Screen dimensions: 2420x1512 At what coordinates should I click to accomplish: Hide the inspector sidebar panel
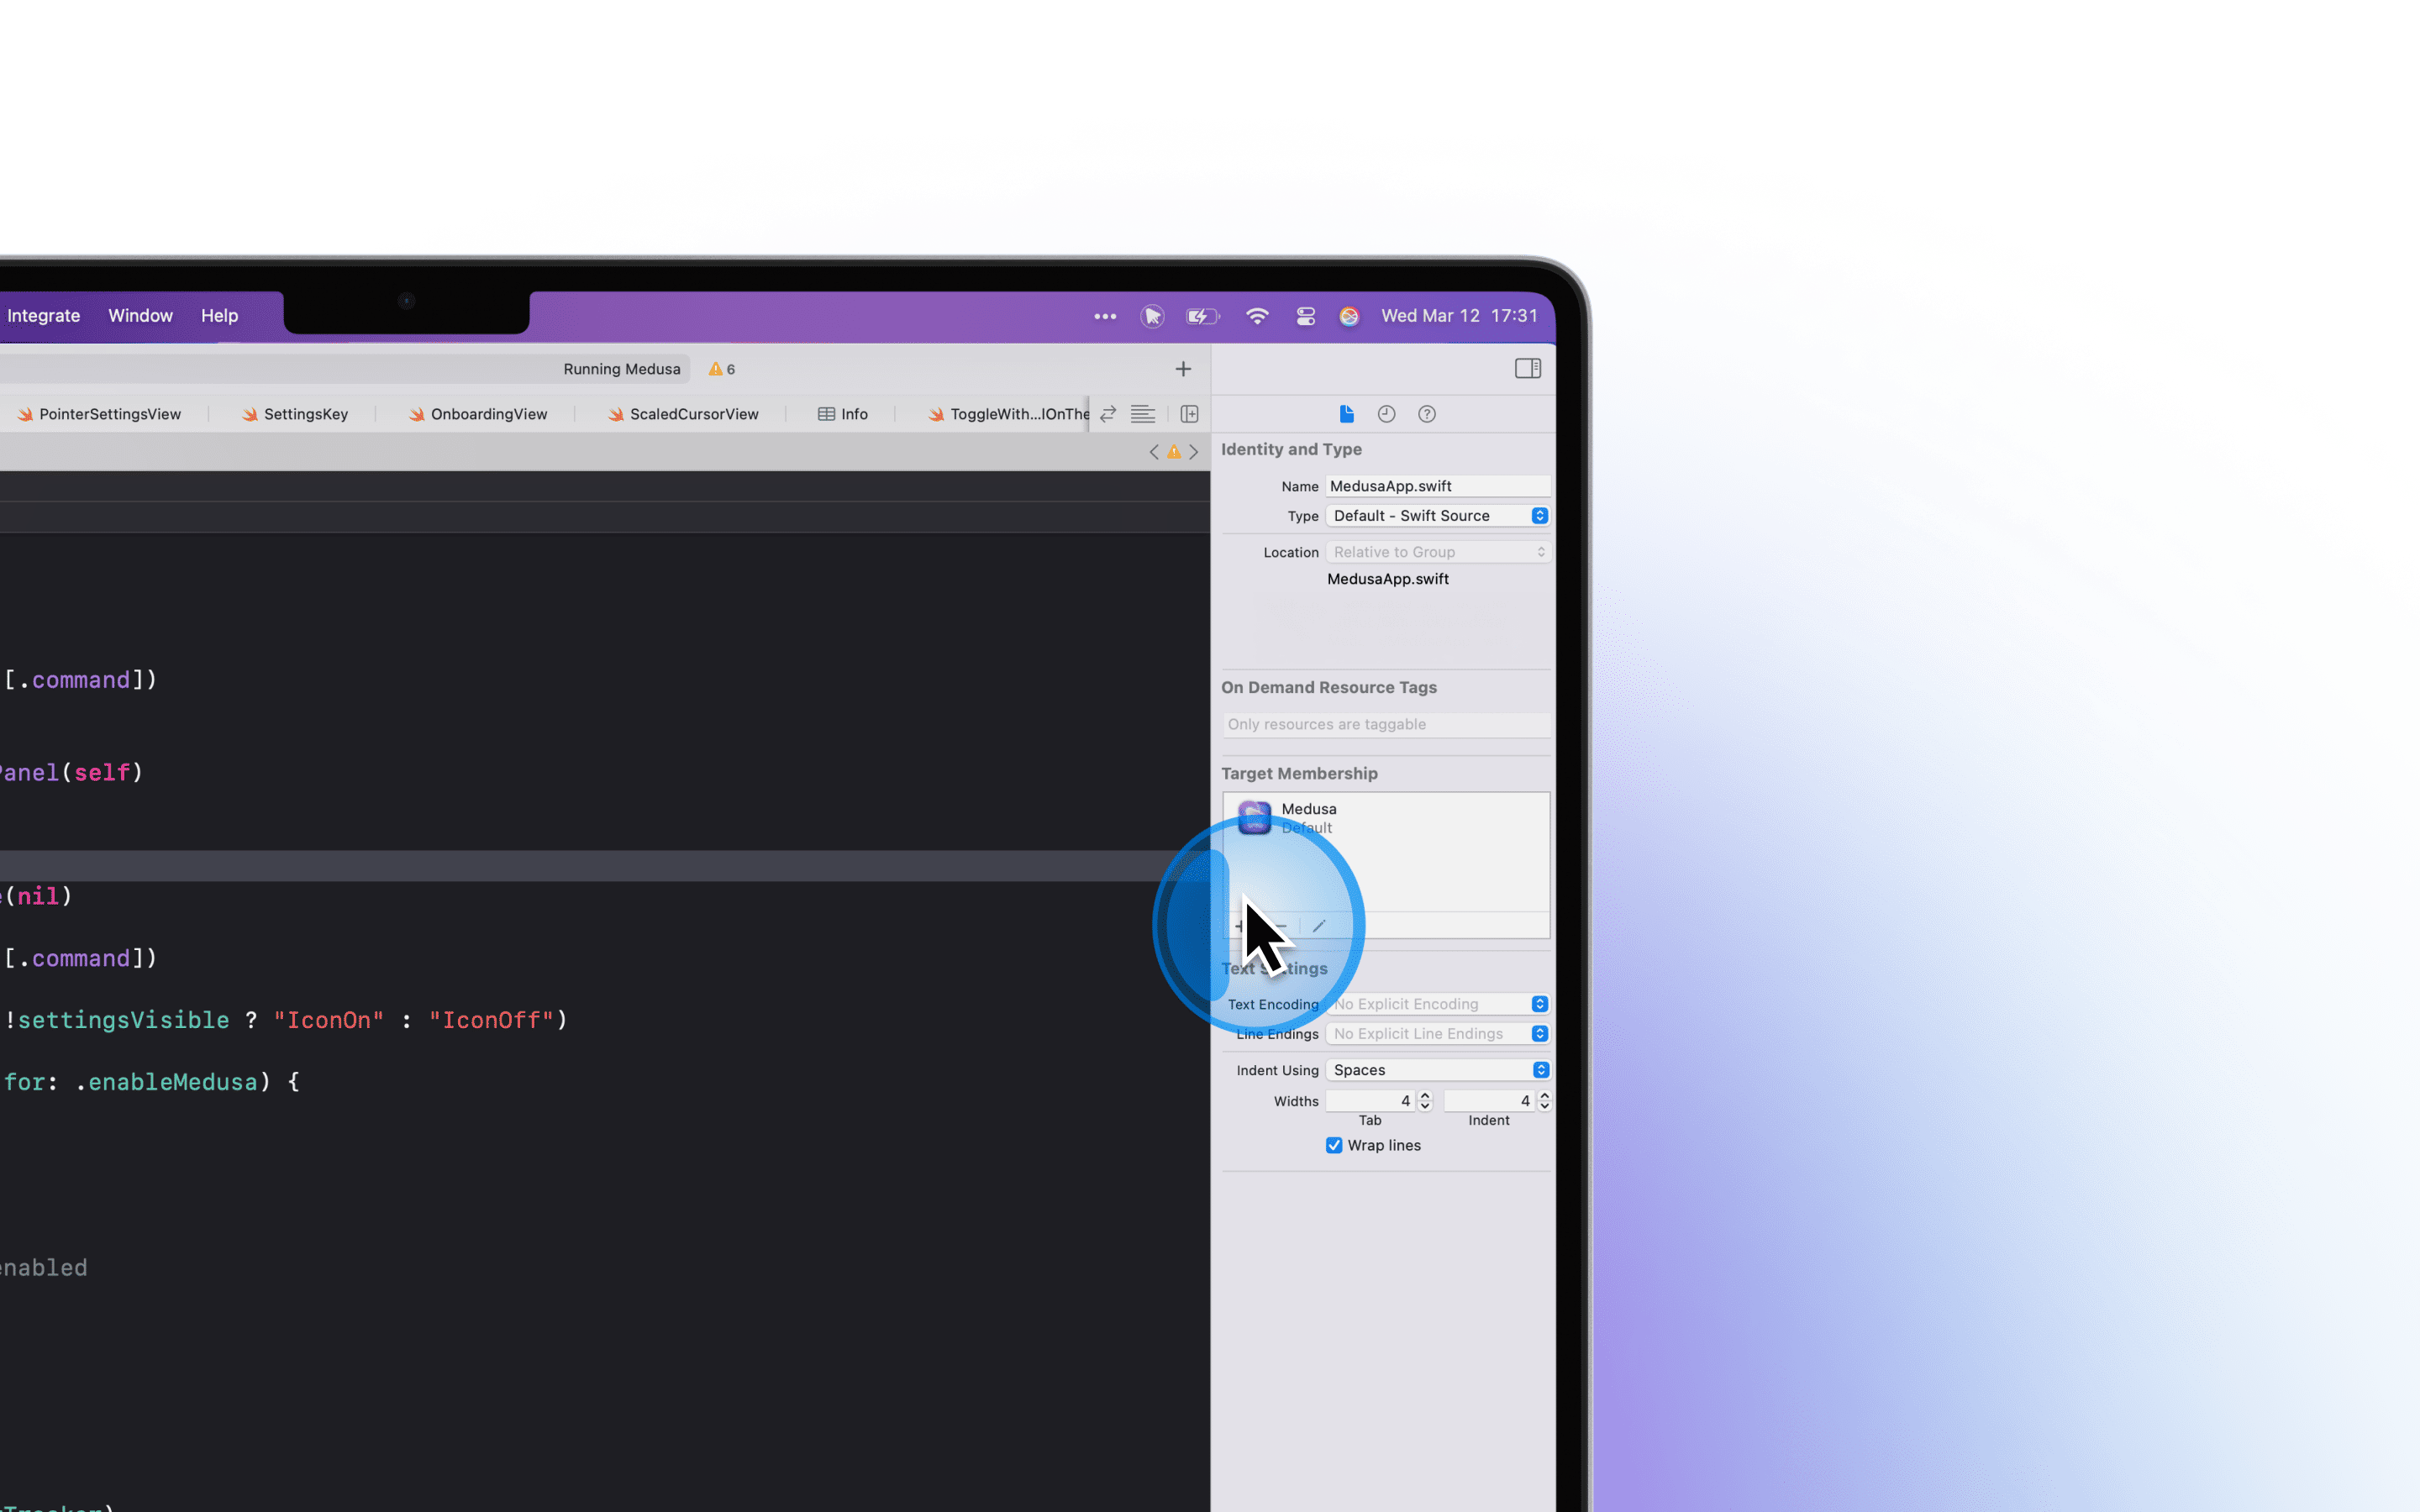(x=1527, y=369)
